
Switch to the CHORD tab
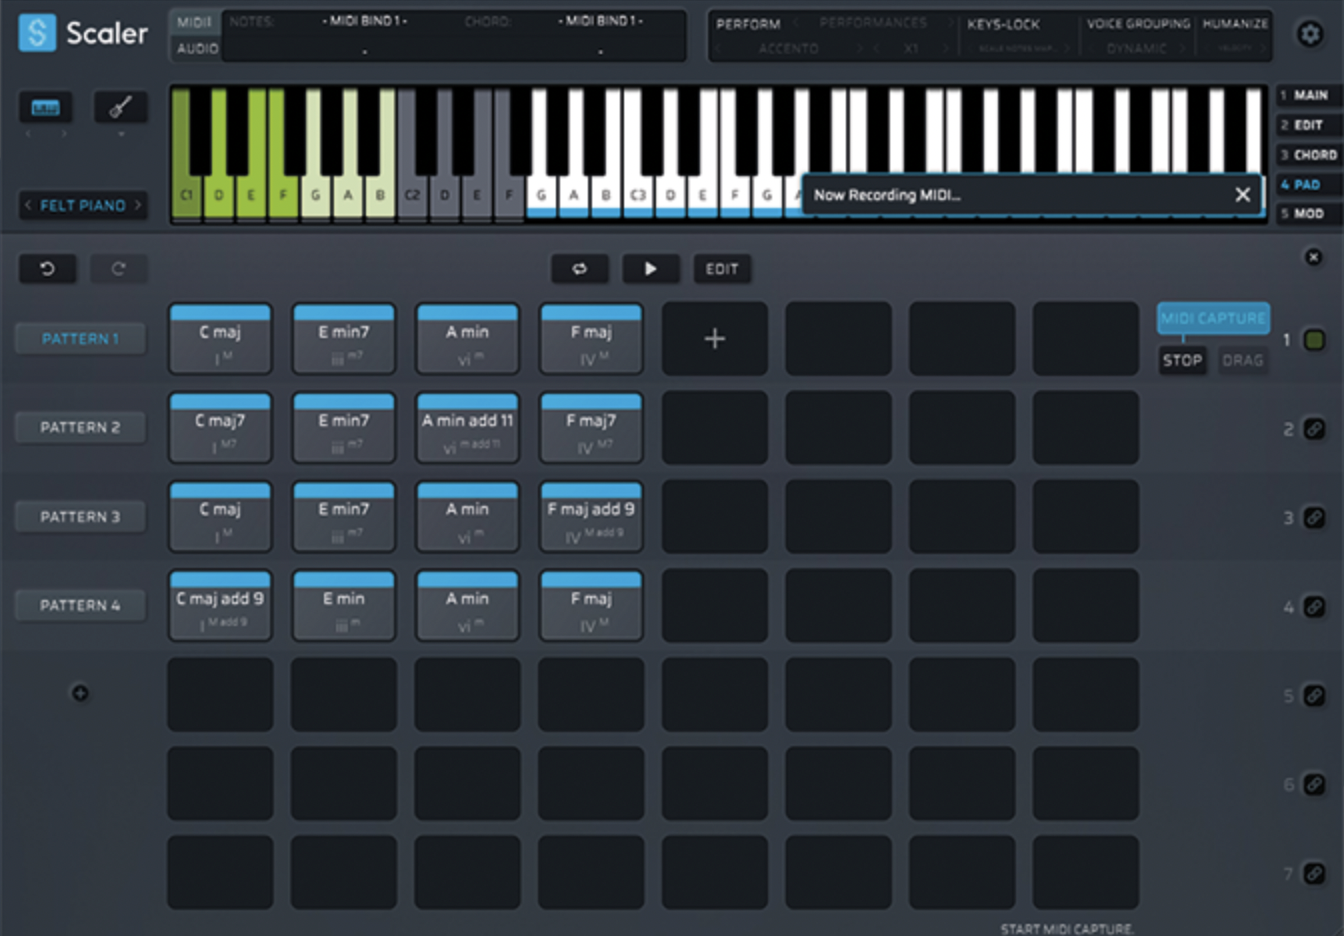[x=1308, y=155]
